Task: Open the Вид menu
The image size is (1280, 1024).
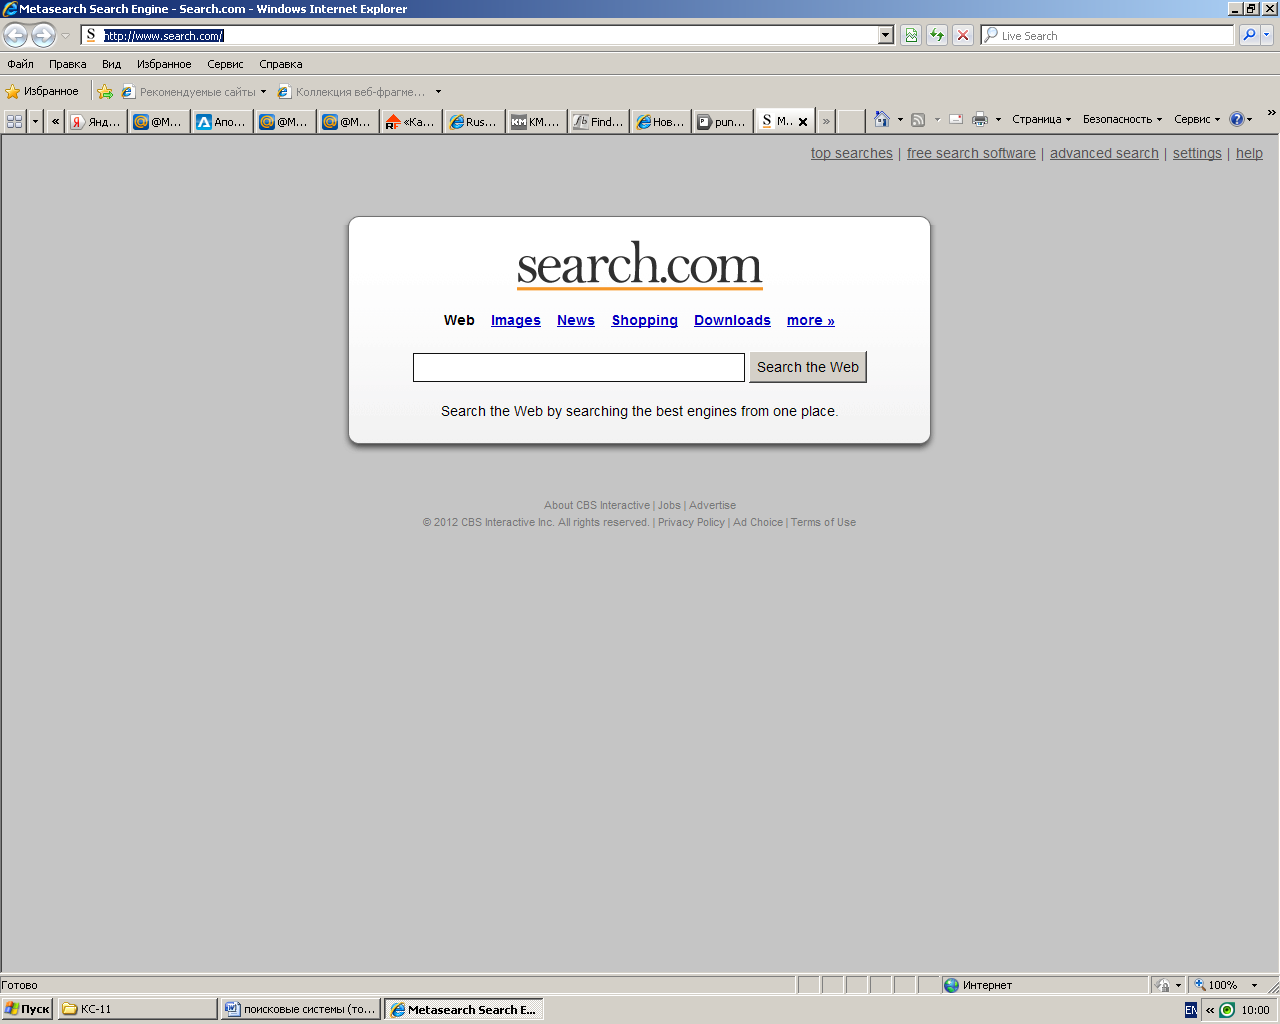Action: tap(111, 64)
